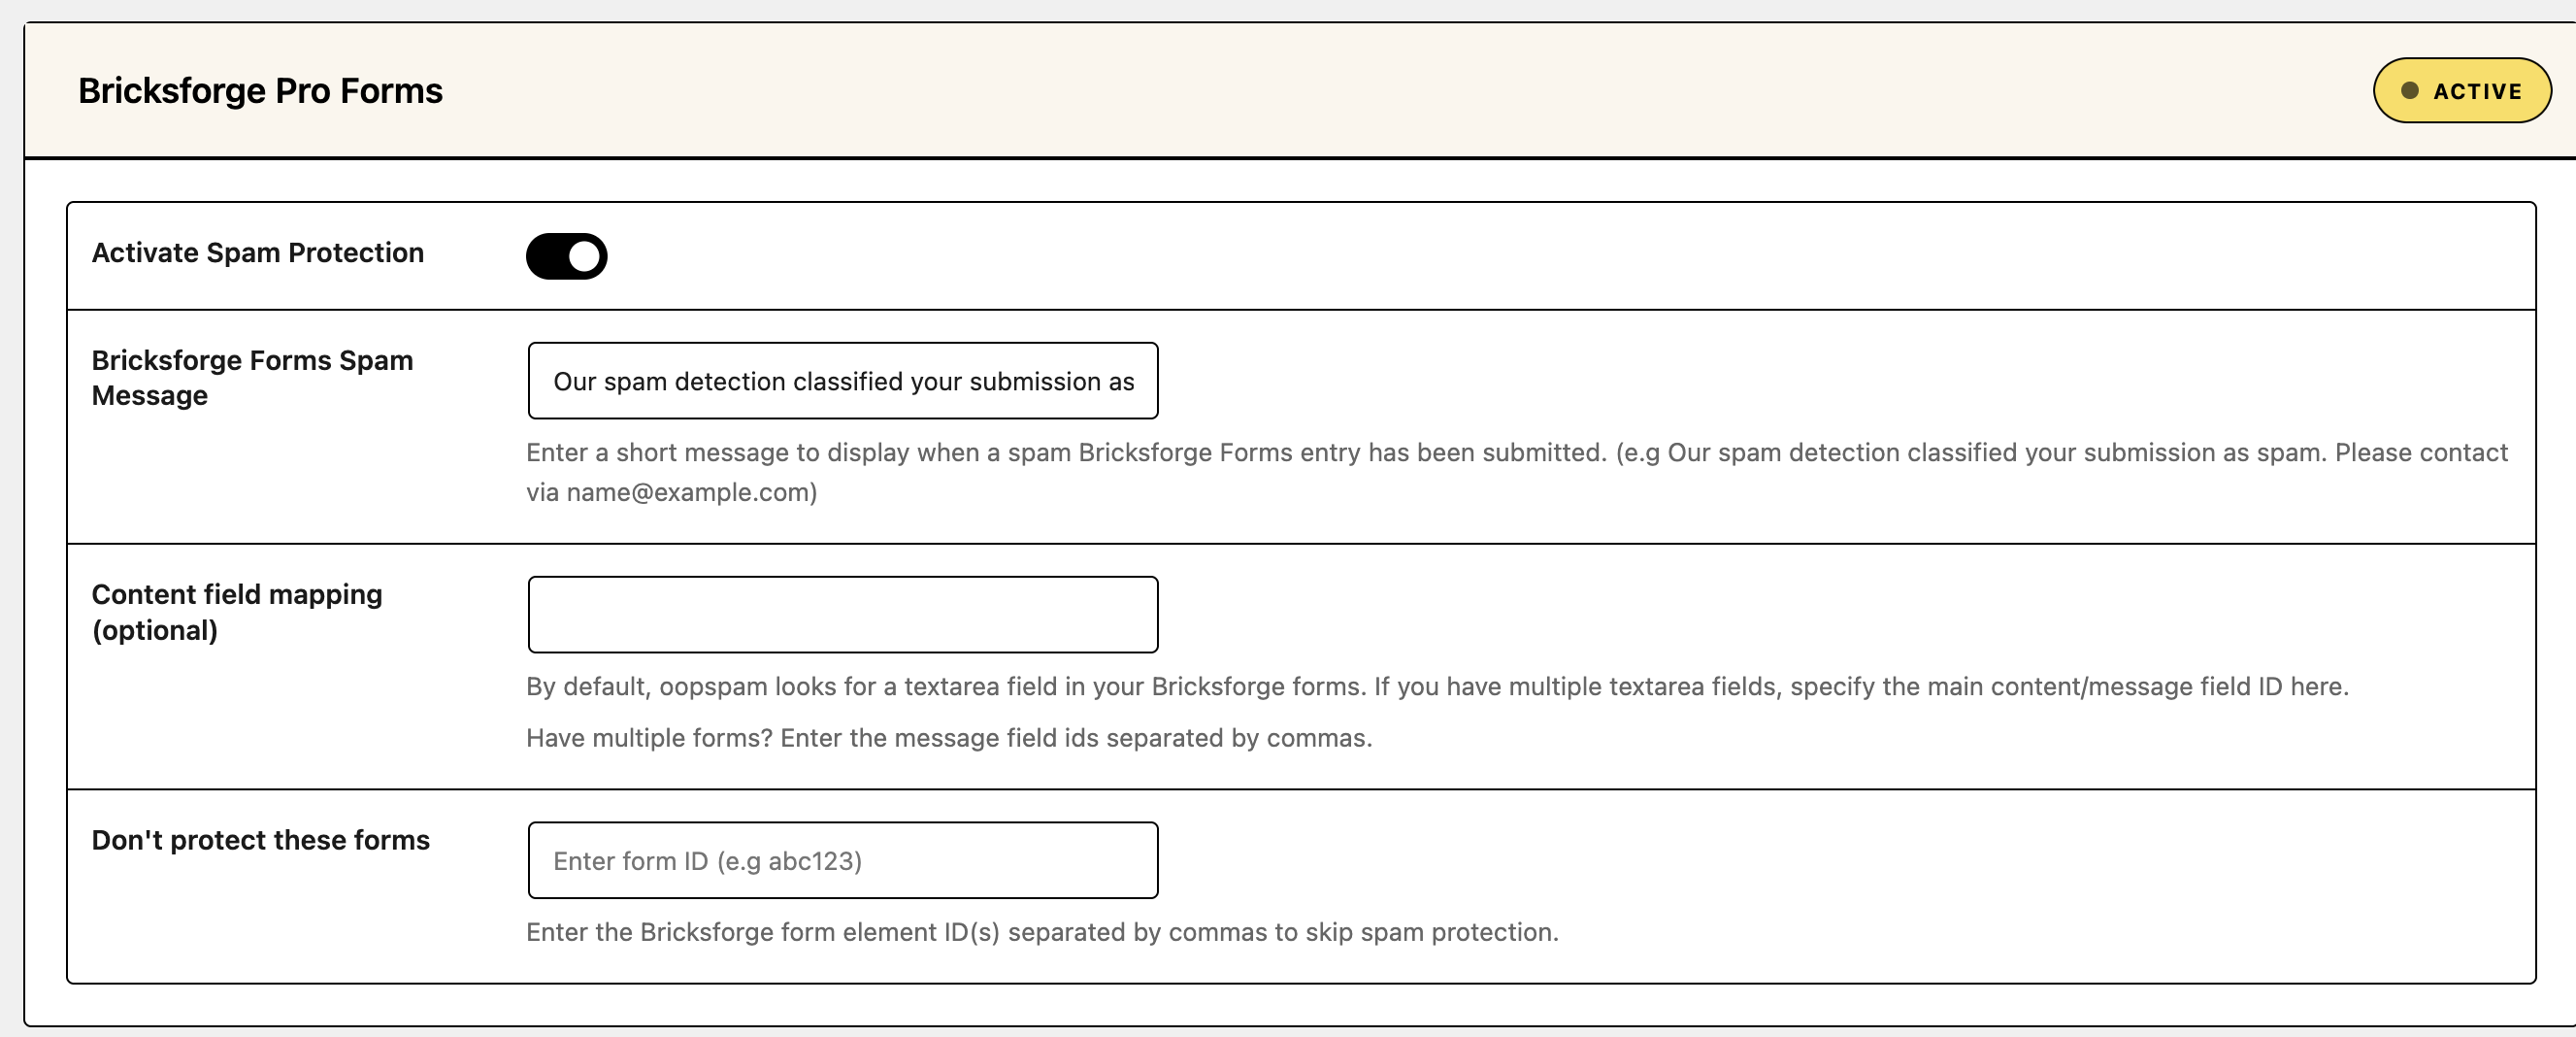
Task: Click the dot icon inside ACTIVE badge
Action: click(2410, 91)
